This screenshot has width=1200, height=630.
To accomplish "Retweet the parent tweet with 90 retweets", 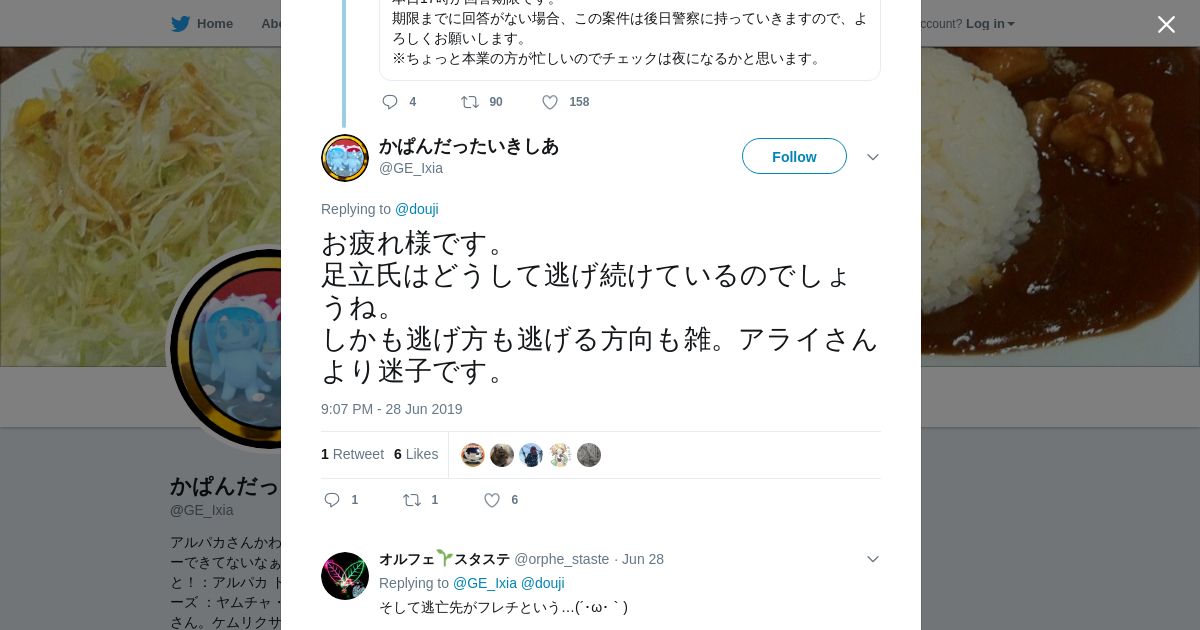I will (x=470, y=102).
